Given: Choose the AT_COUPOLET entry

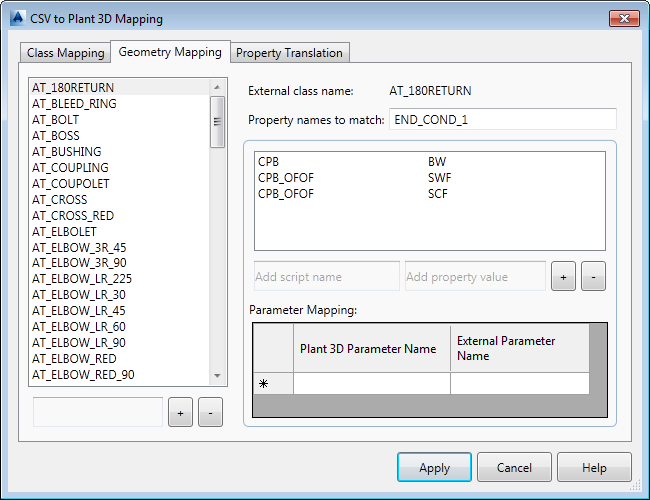Looking at the screenshot, I should pos(120,184).
